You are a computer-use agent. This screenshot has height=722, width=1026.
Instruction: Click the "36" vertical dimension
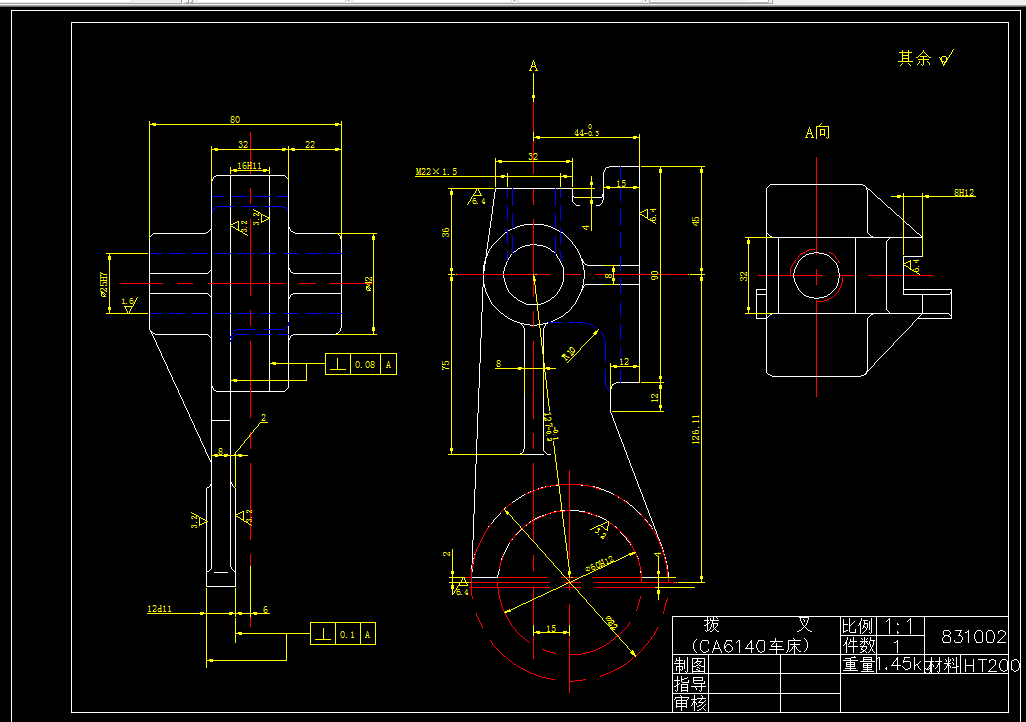pos(446,232)
